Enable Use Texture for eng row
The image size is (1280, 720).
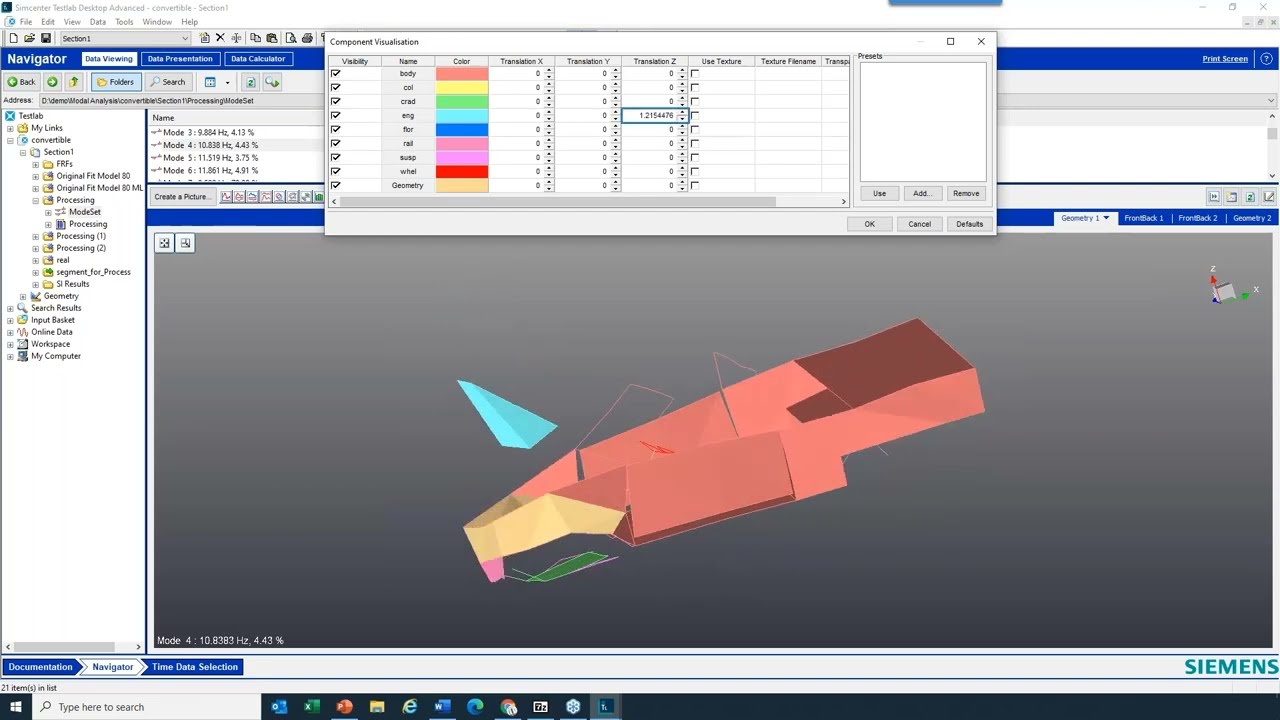pyautogui.click(x=695, y=116)
